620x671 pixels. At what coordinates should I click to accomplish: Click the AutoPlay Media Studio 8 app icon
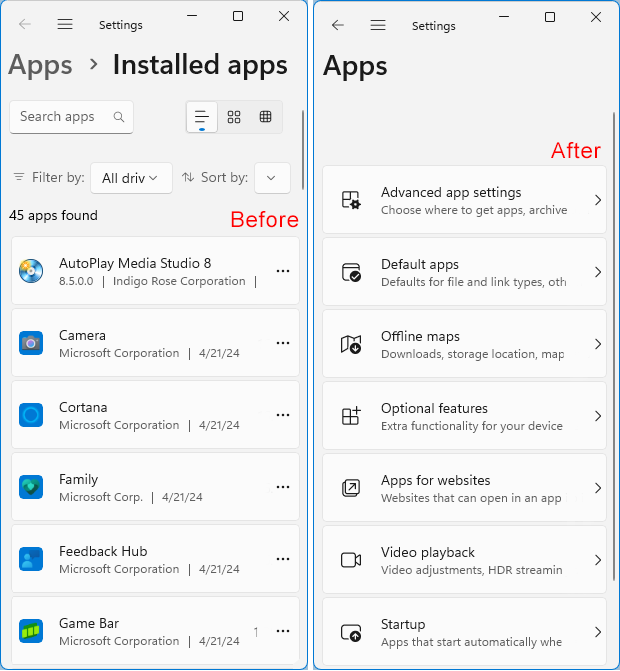pyautogui.click(x=31, y=271)
